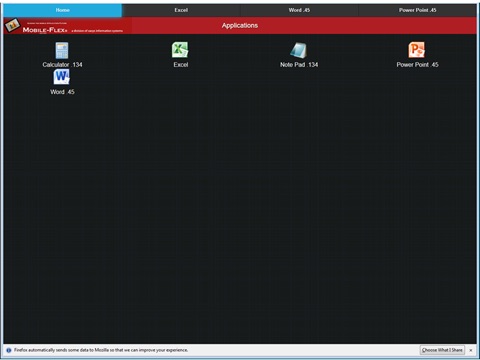Open the Calculator .134 application icon
The height and width of the screenshot is (360, 480).
pos(62,50)
